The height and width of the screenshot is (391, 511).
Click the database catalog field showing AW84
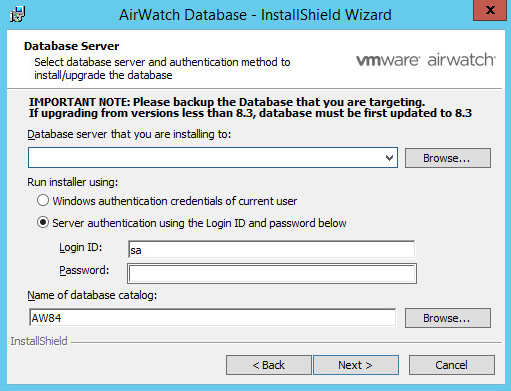(x=213, y=318)
